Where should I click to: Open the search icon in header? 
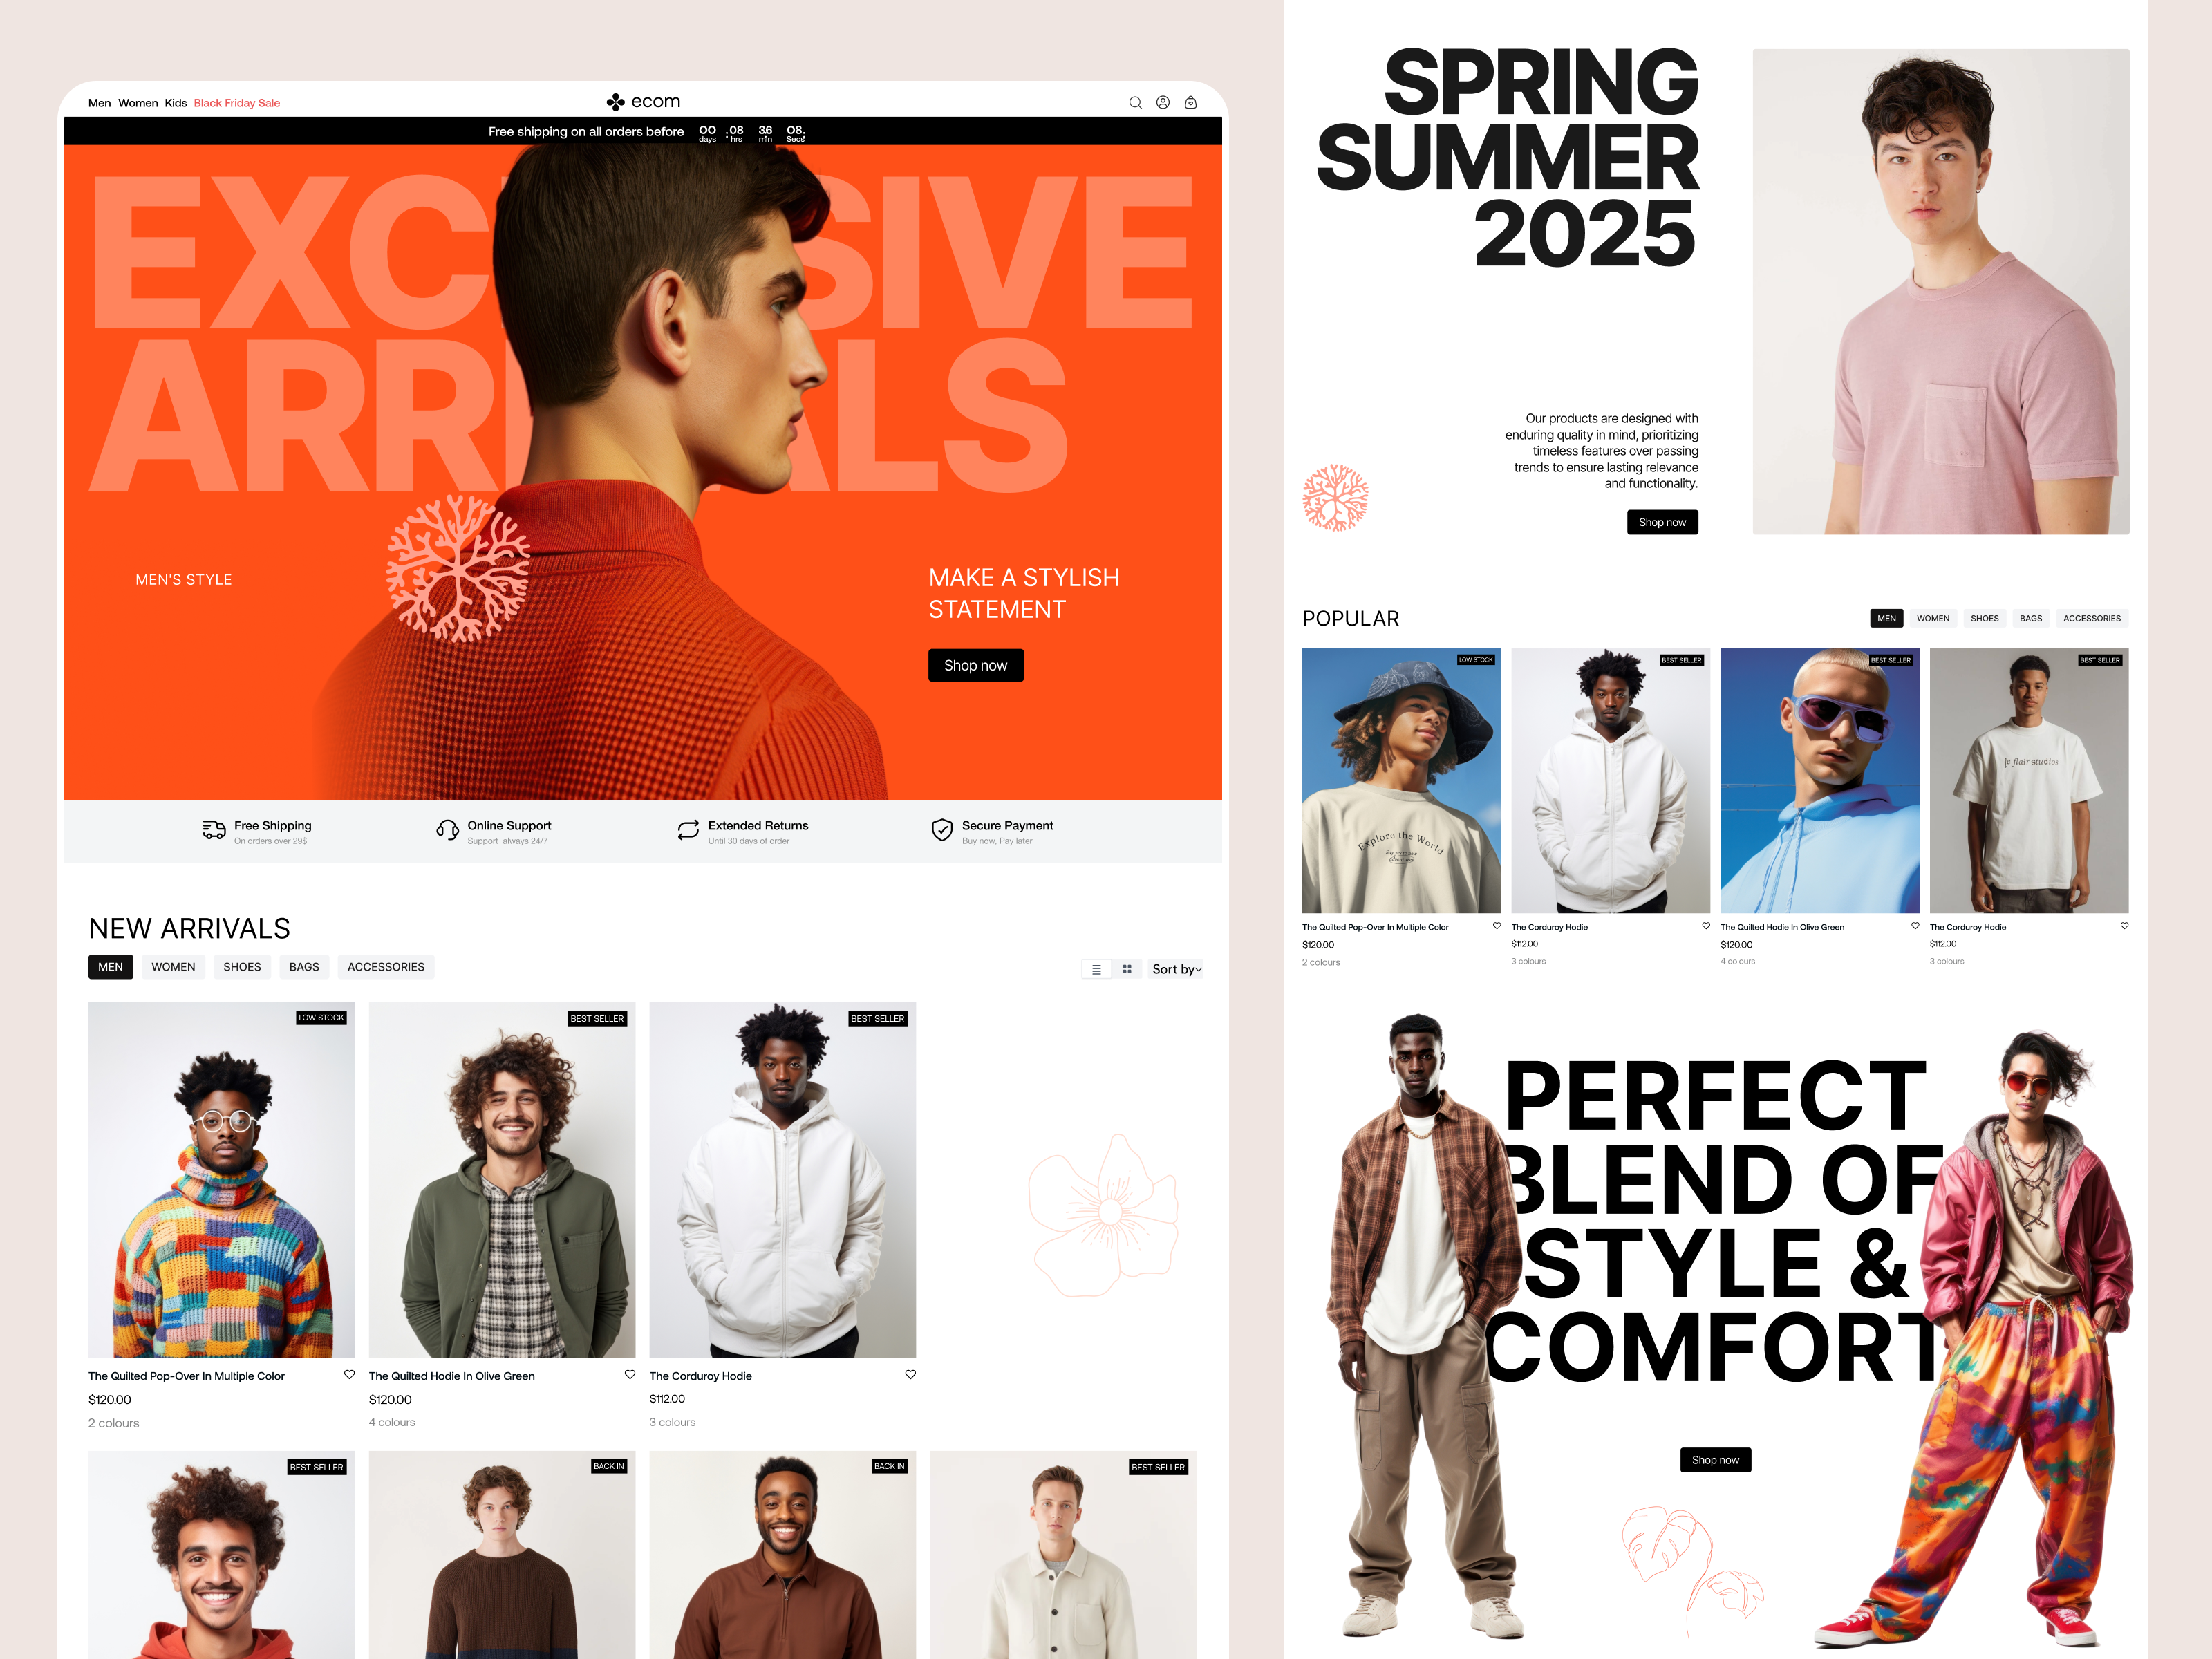1135,102
